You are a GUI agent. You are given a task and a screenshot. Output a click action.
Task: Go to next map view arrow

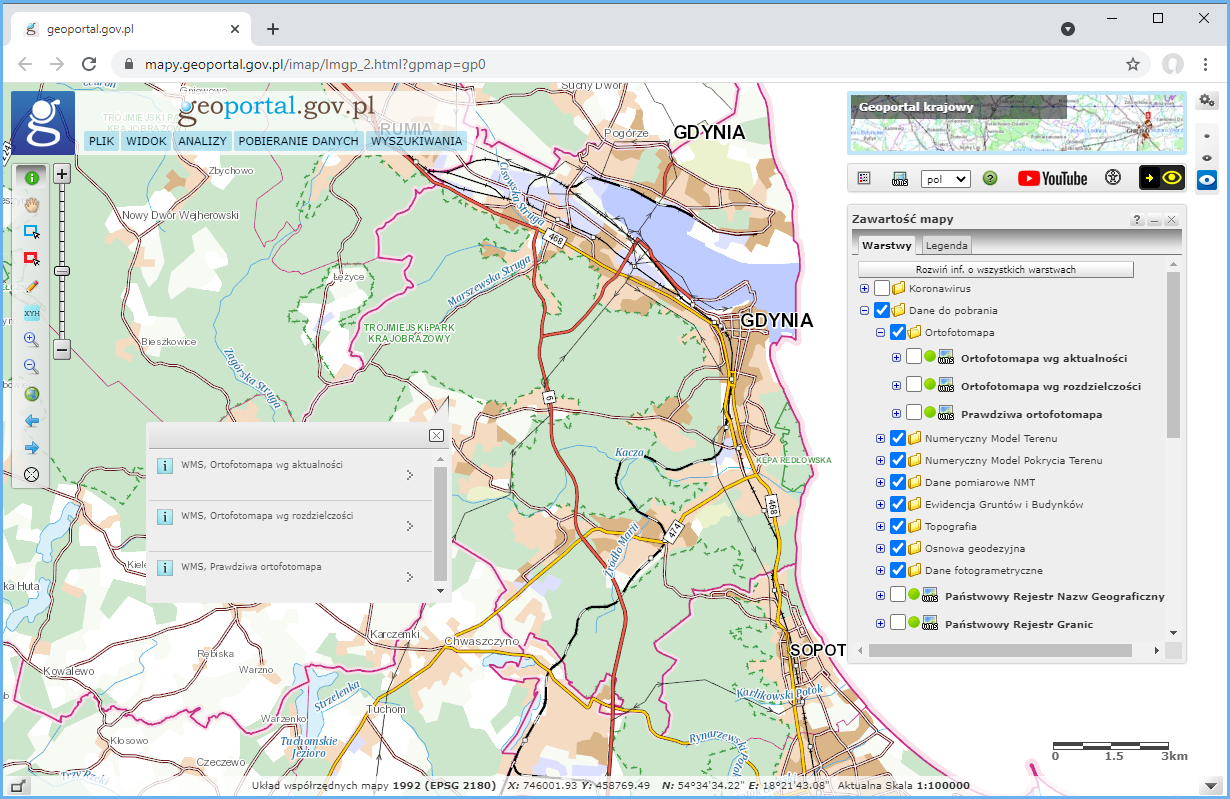tap(31, 447)
